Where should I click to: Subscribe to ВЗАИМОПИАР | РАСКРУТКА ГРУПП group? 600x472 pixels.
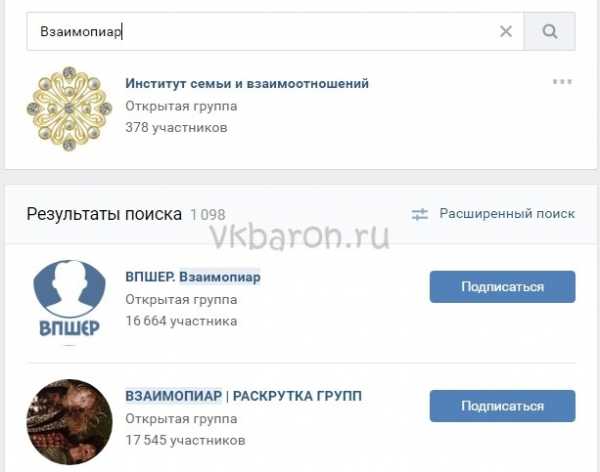(502, 406)
